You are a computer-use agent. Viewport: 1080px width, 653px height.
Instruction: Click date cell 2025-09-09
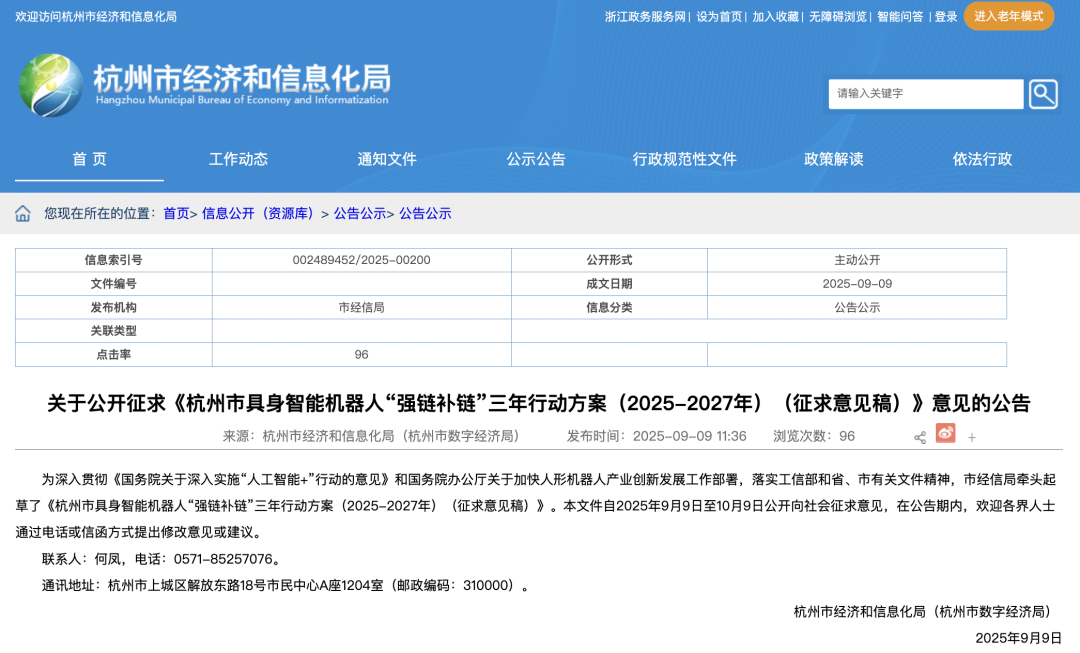(857, 284)
